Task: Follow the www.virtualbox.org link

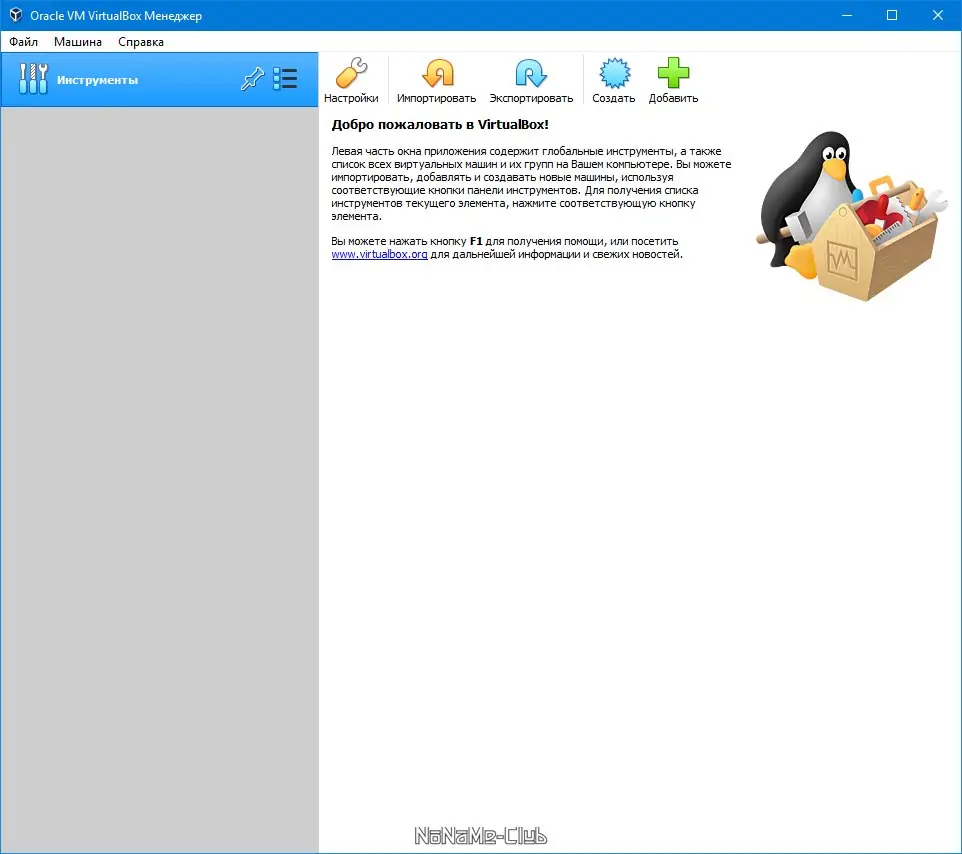Action: [x=379, y=254]
